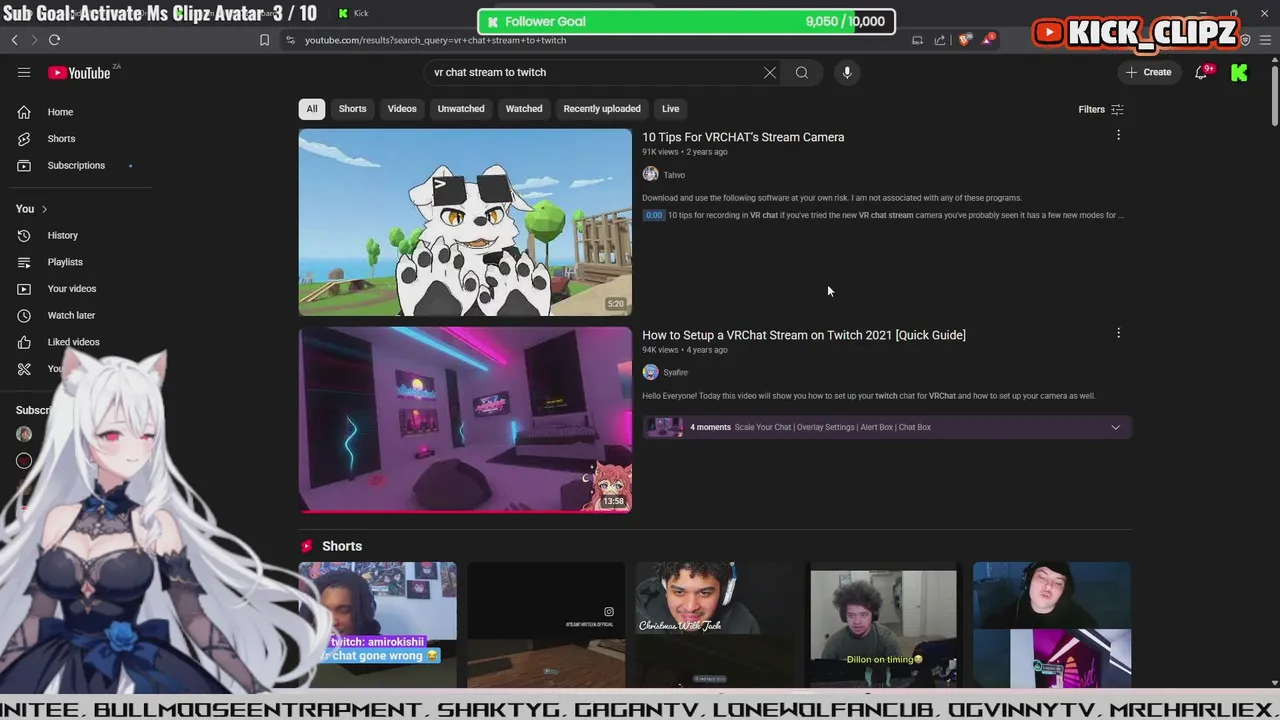The image size is (1280, 720).
Task: Open the green K account avatar
Action: click(1239, 72)
